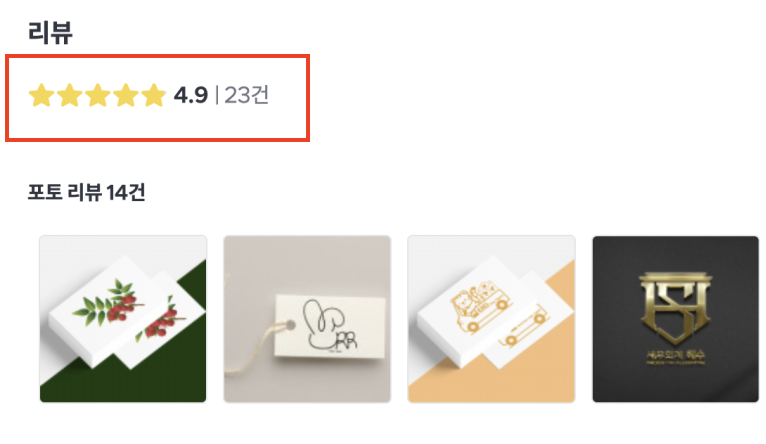Open the red berry business card photo
766x444 pixels.
pyautogui.click(x=123, y=319)
